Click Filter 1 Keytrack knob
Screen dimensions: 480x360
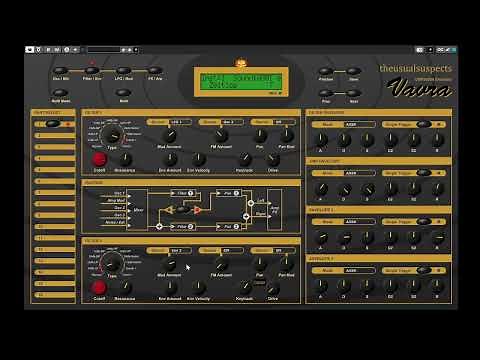(245, 159)
